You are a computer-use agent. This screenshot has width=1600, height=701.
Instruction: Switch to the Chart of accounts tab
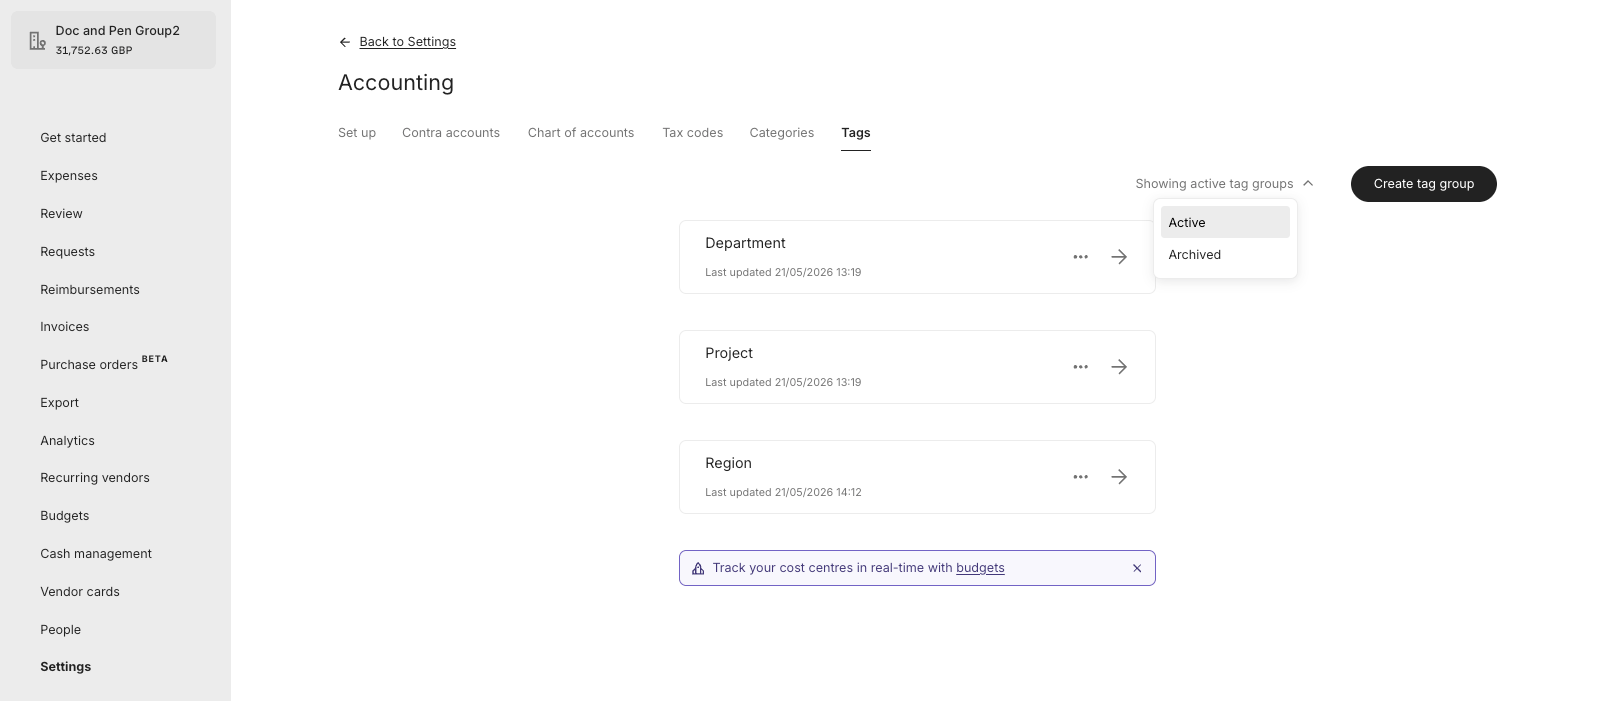click(x=581, y=133)
